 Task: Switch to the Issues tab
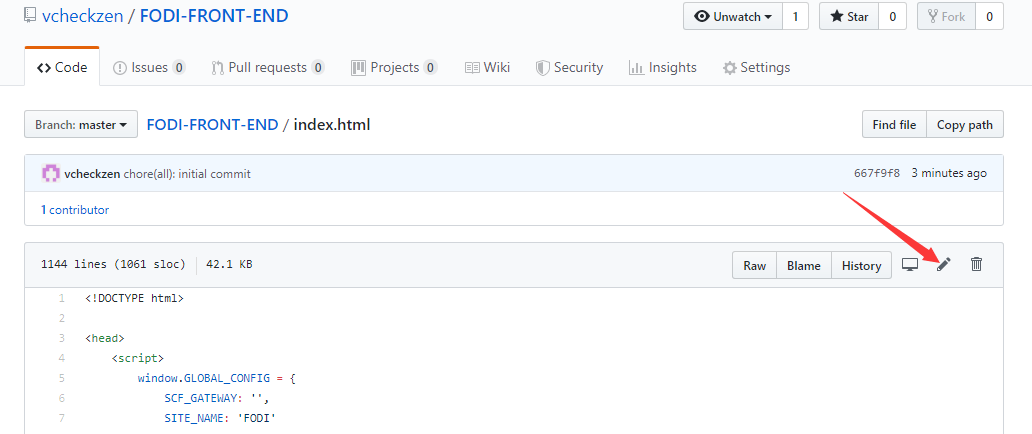(x=149, y=67)
